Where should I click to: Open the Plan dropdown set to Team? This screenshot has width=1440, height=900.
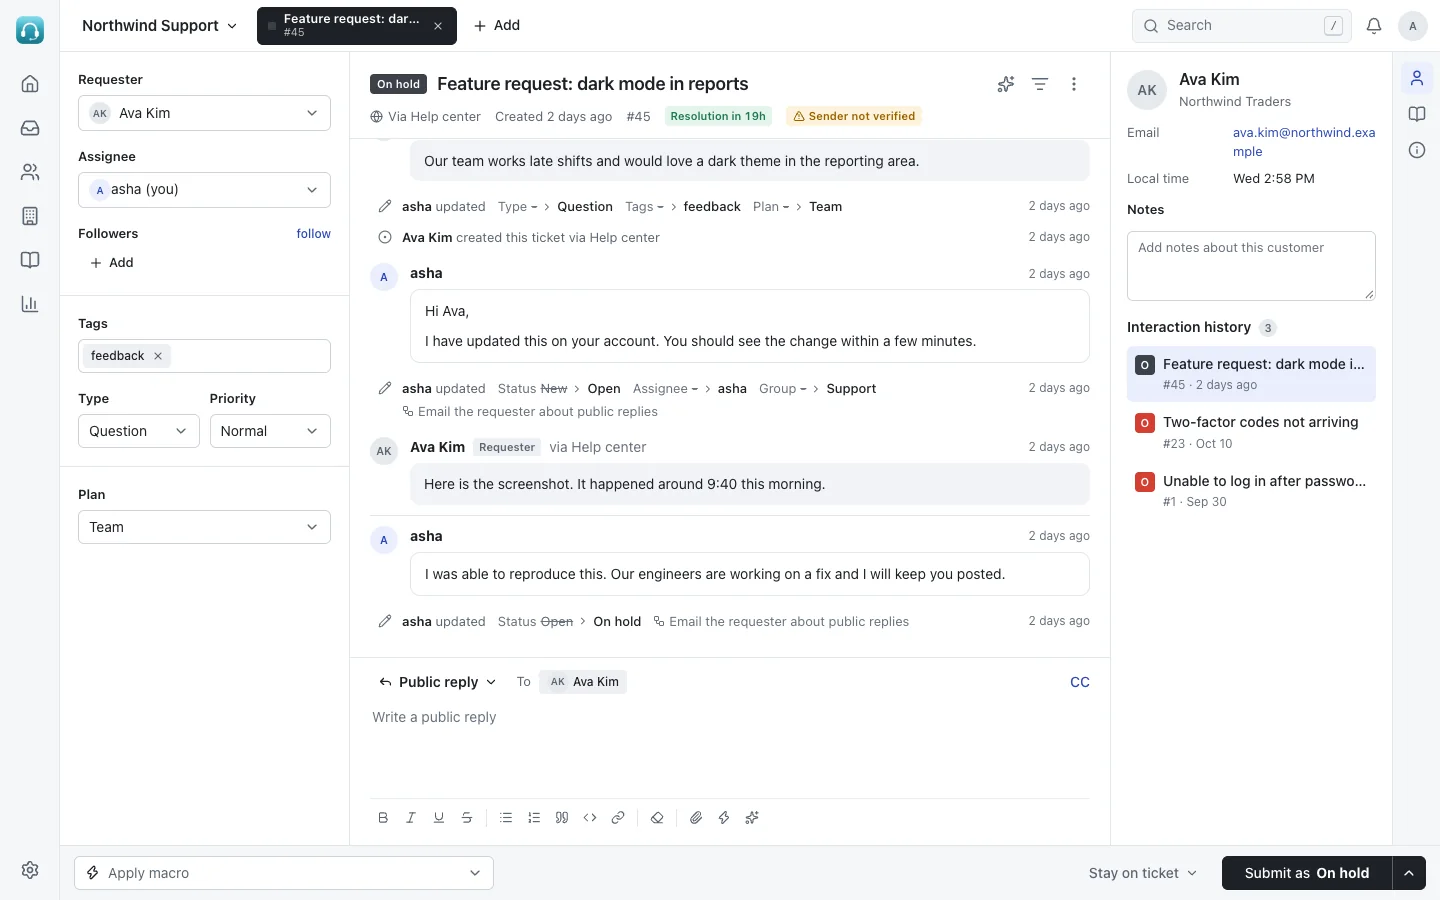204,527
